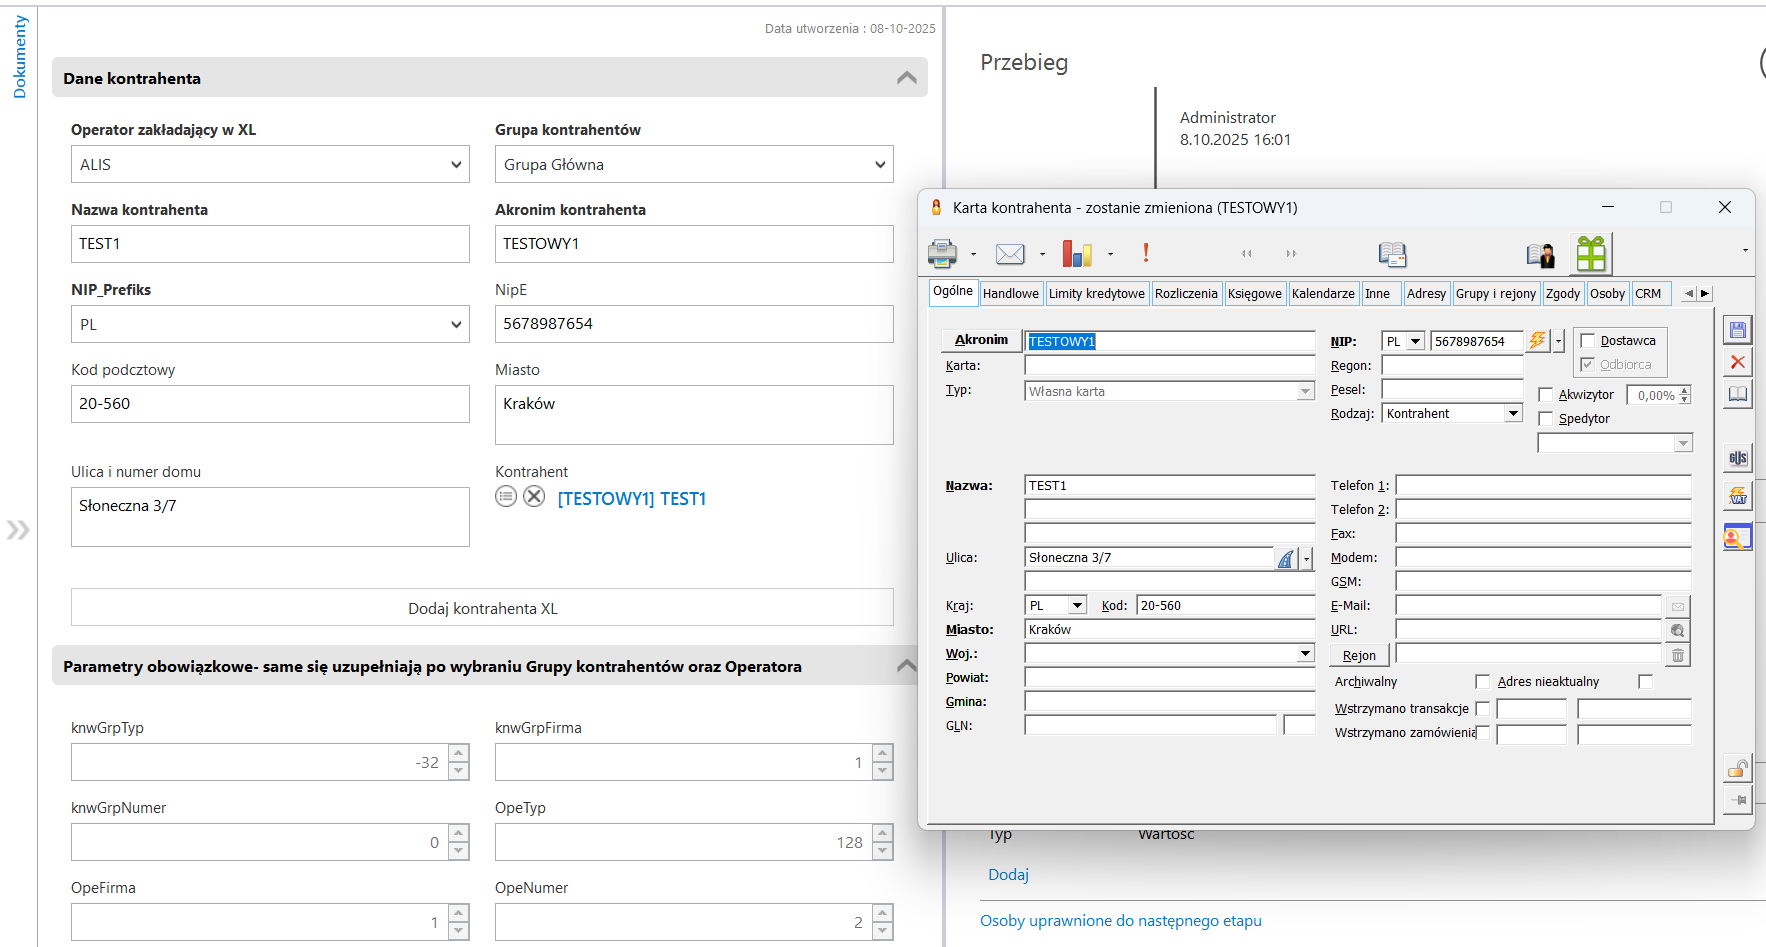1766x947 pixels.
Task: Collapse the Dane kontrahenta section
Action: pyautogui.click(x=907, y=78)
